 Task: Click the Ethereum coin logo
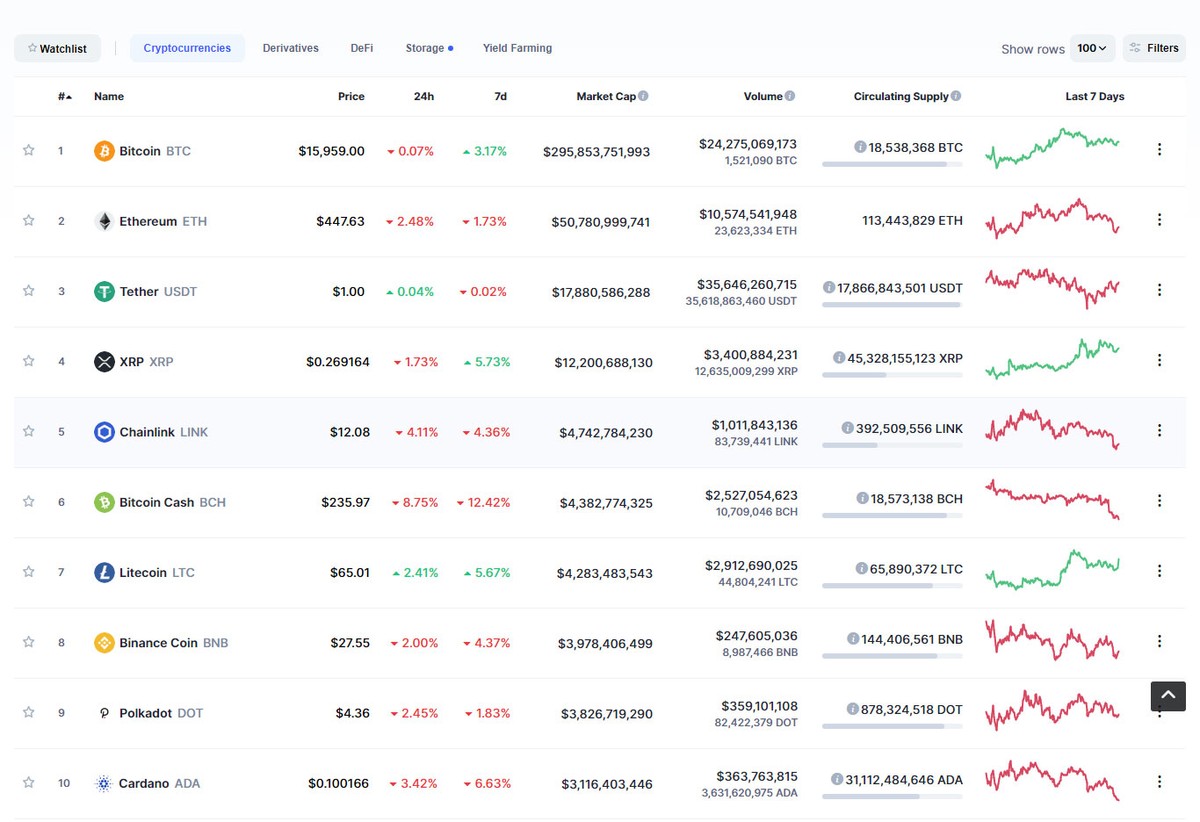point(104,221)
